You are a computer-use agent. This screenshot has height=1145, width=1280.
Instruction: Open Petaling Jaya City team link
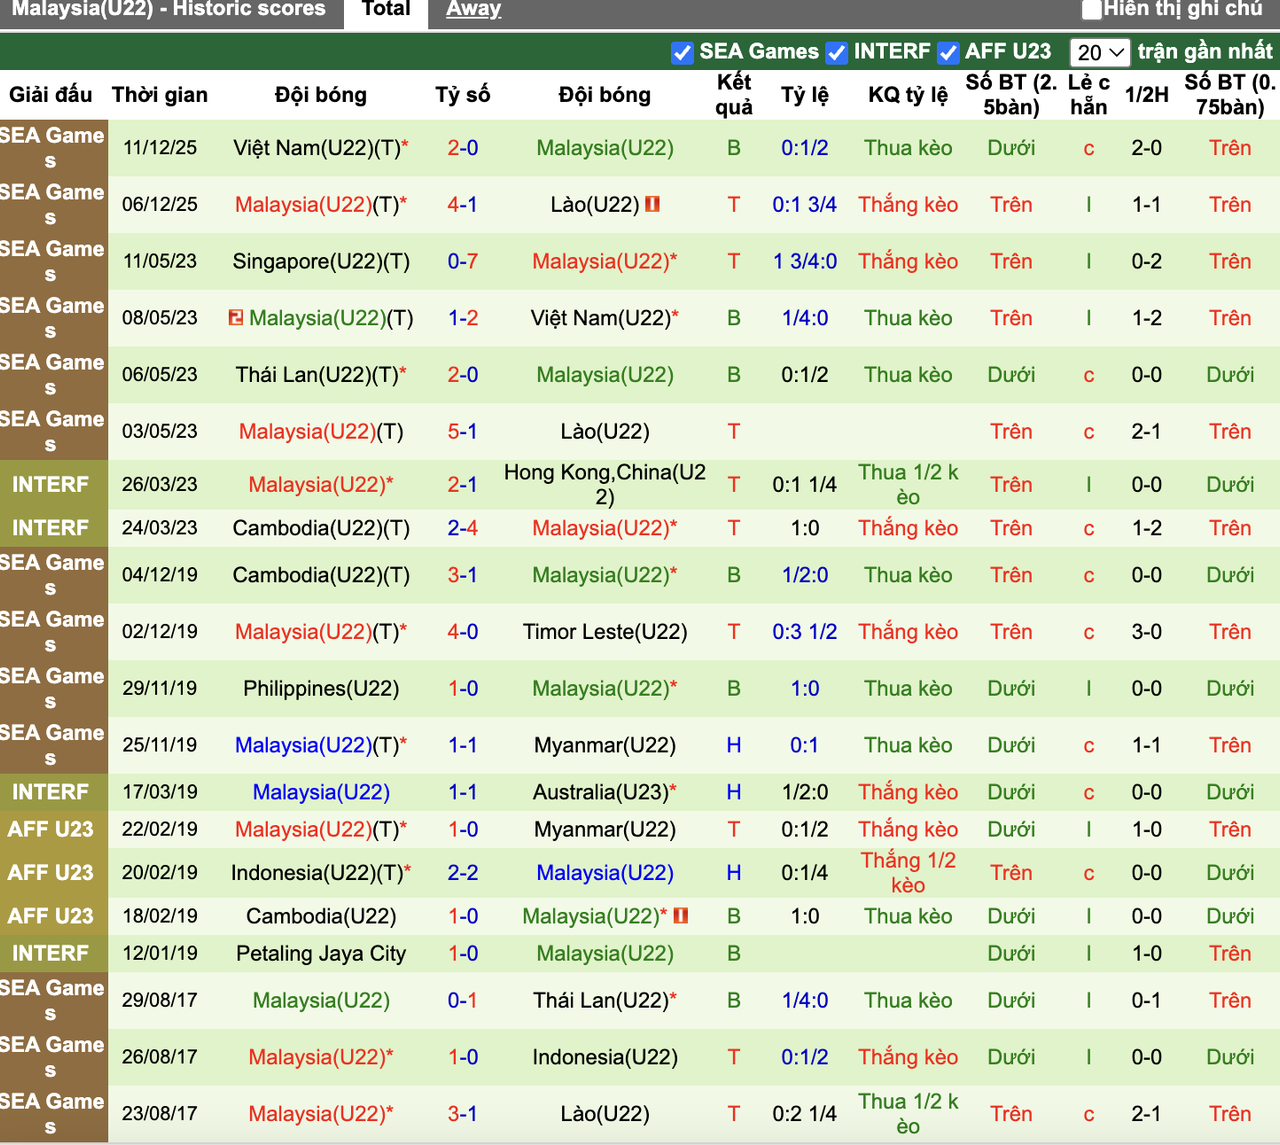tap(321, 953)
